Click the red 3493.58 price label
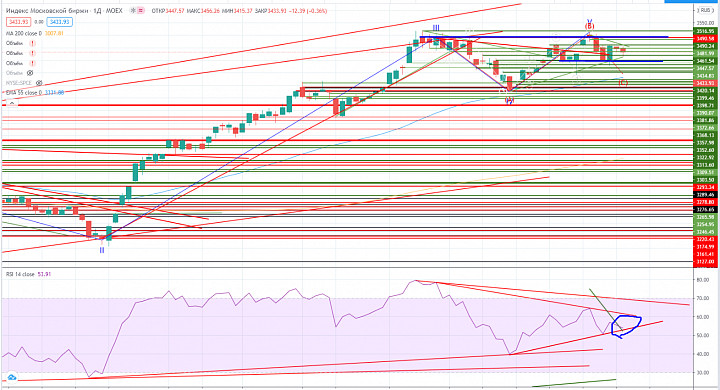The image size is (720, 390). click(705, 39)
